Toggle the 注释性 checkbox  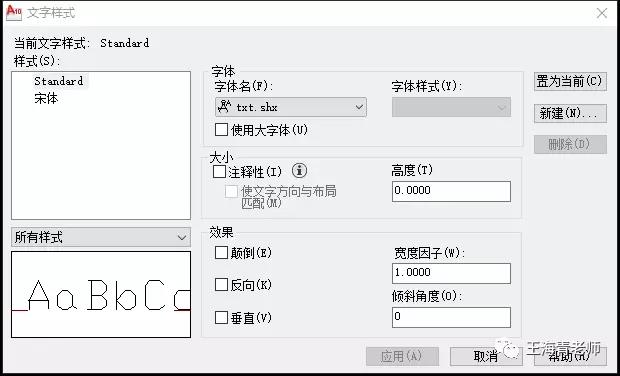pyautogui.click(x=219, y=172)
